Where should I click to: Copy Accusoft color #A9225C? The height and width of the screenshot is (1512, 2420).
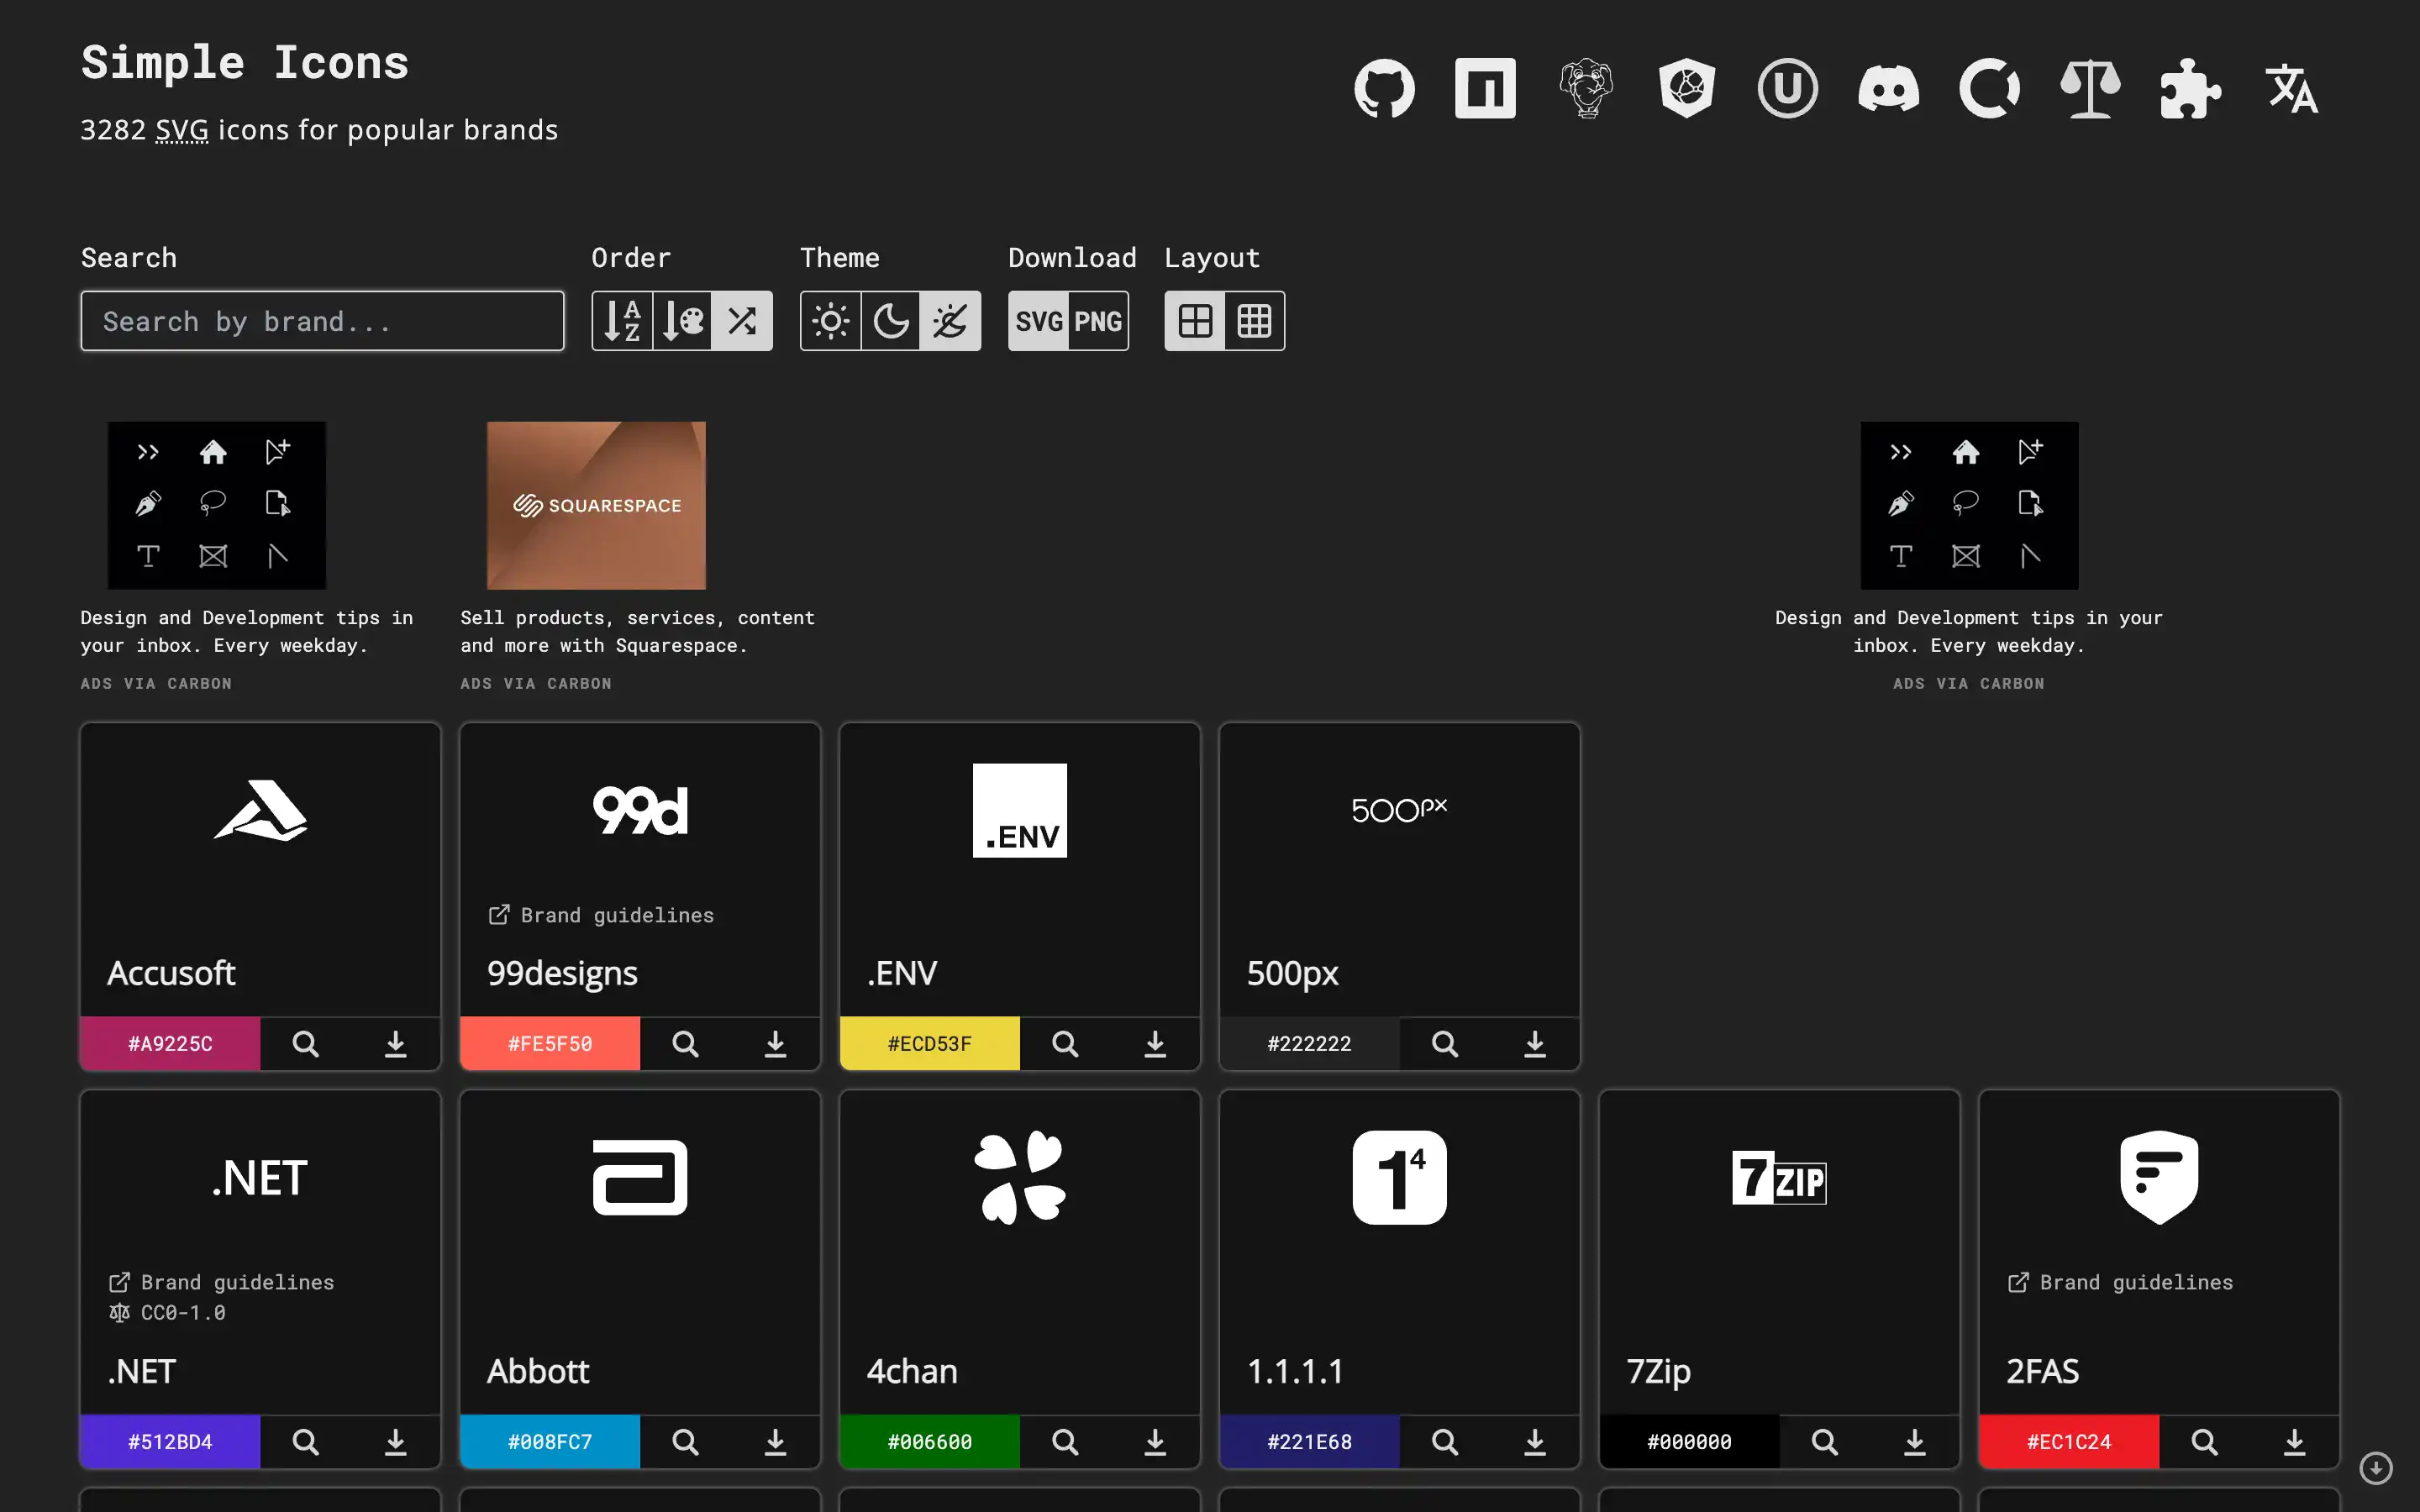pyautogui.click(x=170, y=1043)
